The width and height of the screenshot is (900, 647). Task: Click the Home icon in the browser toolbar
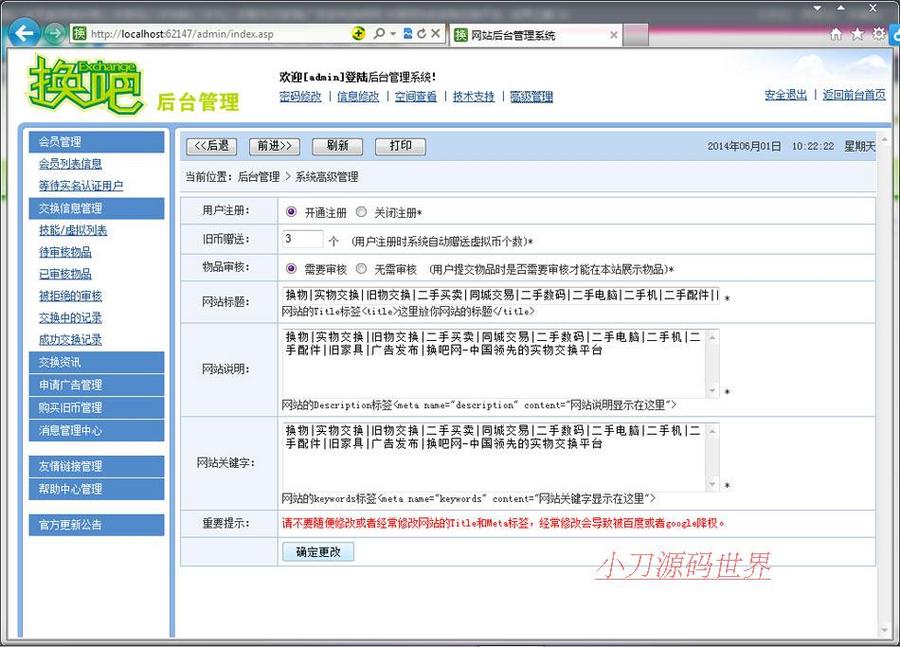pos(836,33)
